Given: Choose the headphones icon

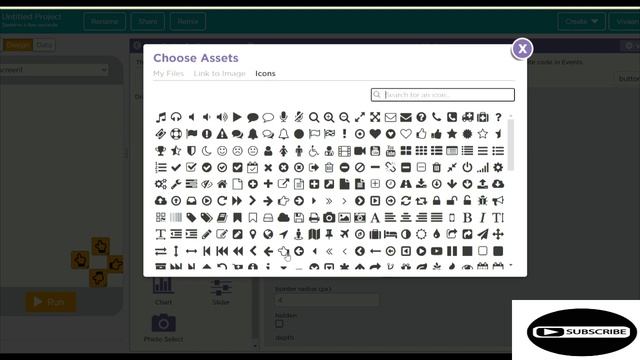Looking at the screenshot, I should click(176, 118).
